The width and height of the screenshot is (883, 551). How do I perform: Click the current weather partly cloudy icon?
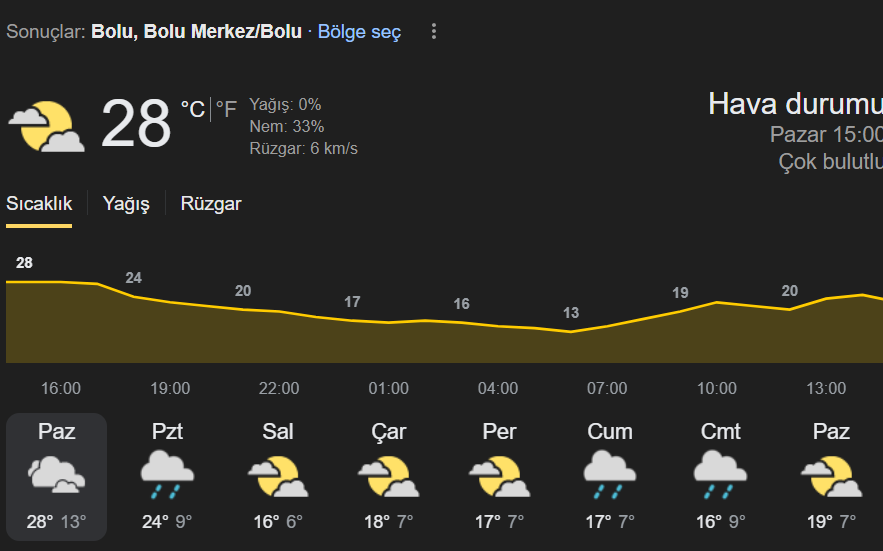pyautogui.click(x=46, y=126)
